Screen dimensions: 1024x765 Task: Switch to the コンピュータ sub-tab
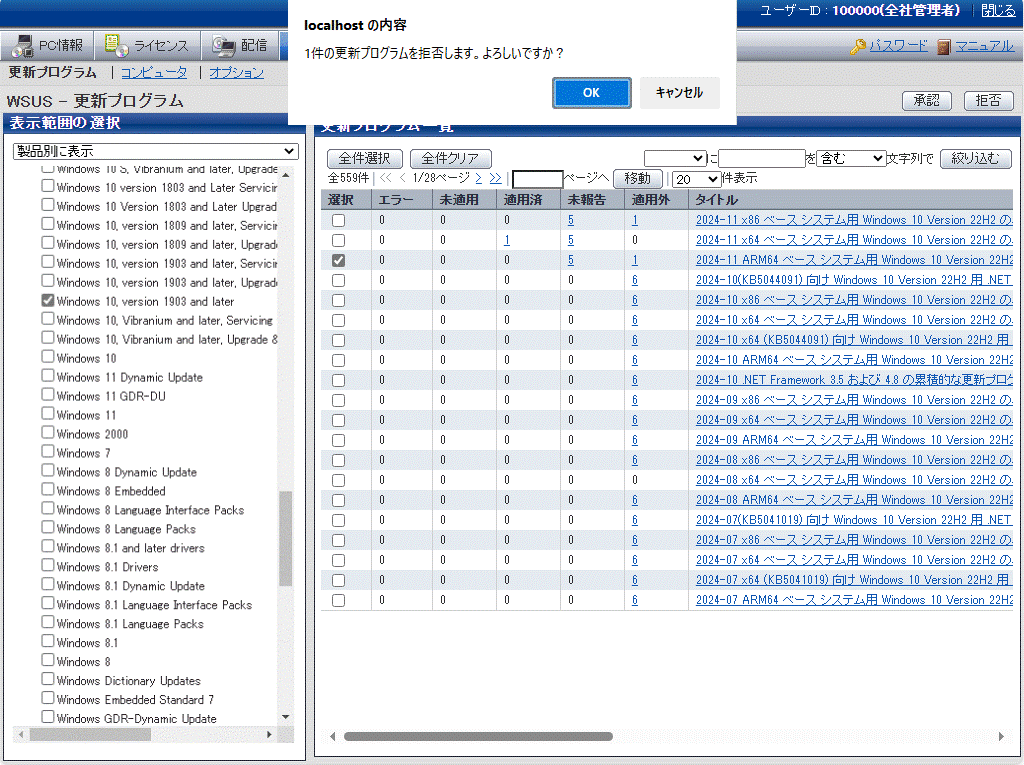tap(153, 72)
